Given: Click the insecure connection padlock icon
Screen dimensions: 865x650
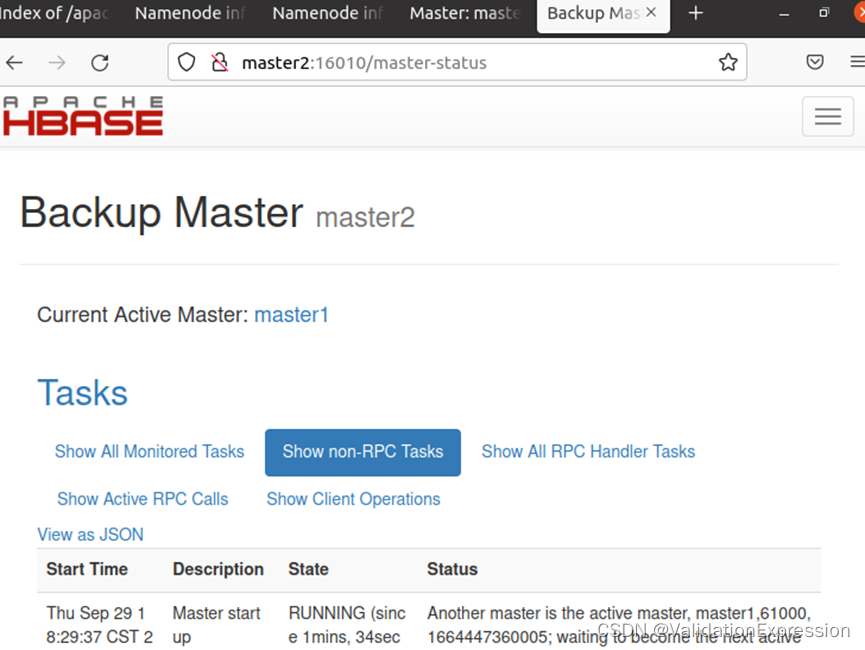Looking at the screenshot, I should tap(220, 62).
